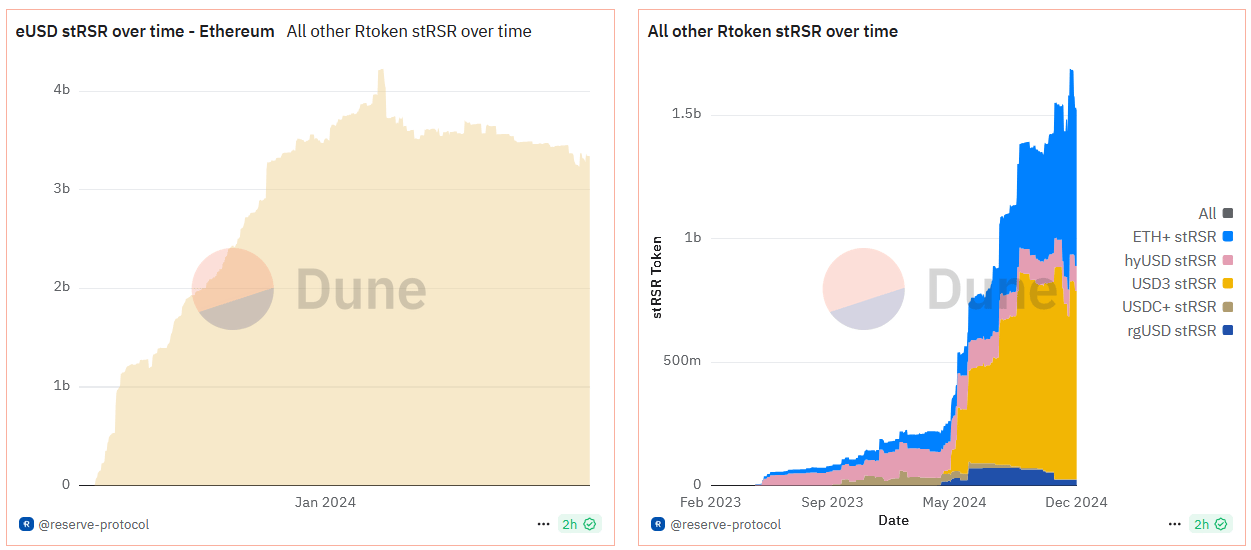The height and width of the screenshot is (550, 1251).
Task: Click the green checkmark status in left panel
Action: [x=590, y=524]
